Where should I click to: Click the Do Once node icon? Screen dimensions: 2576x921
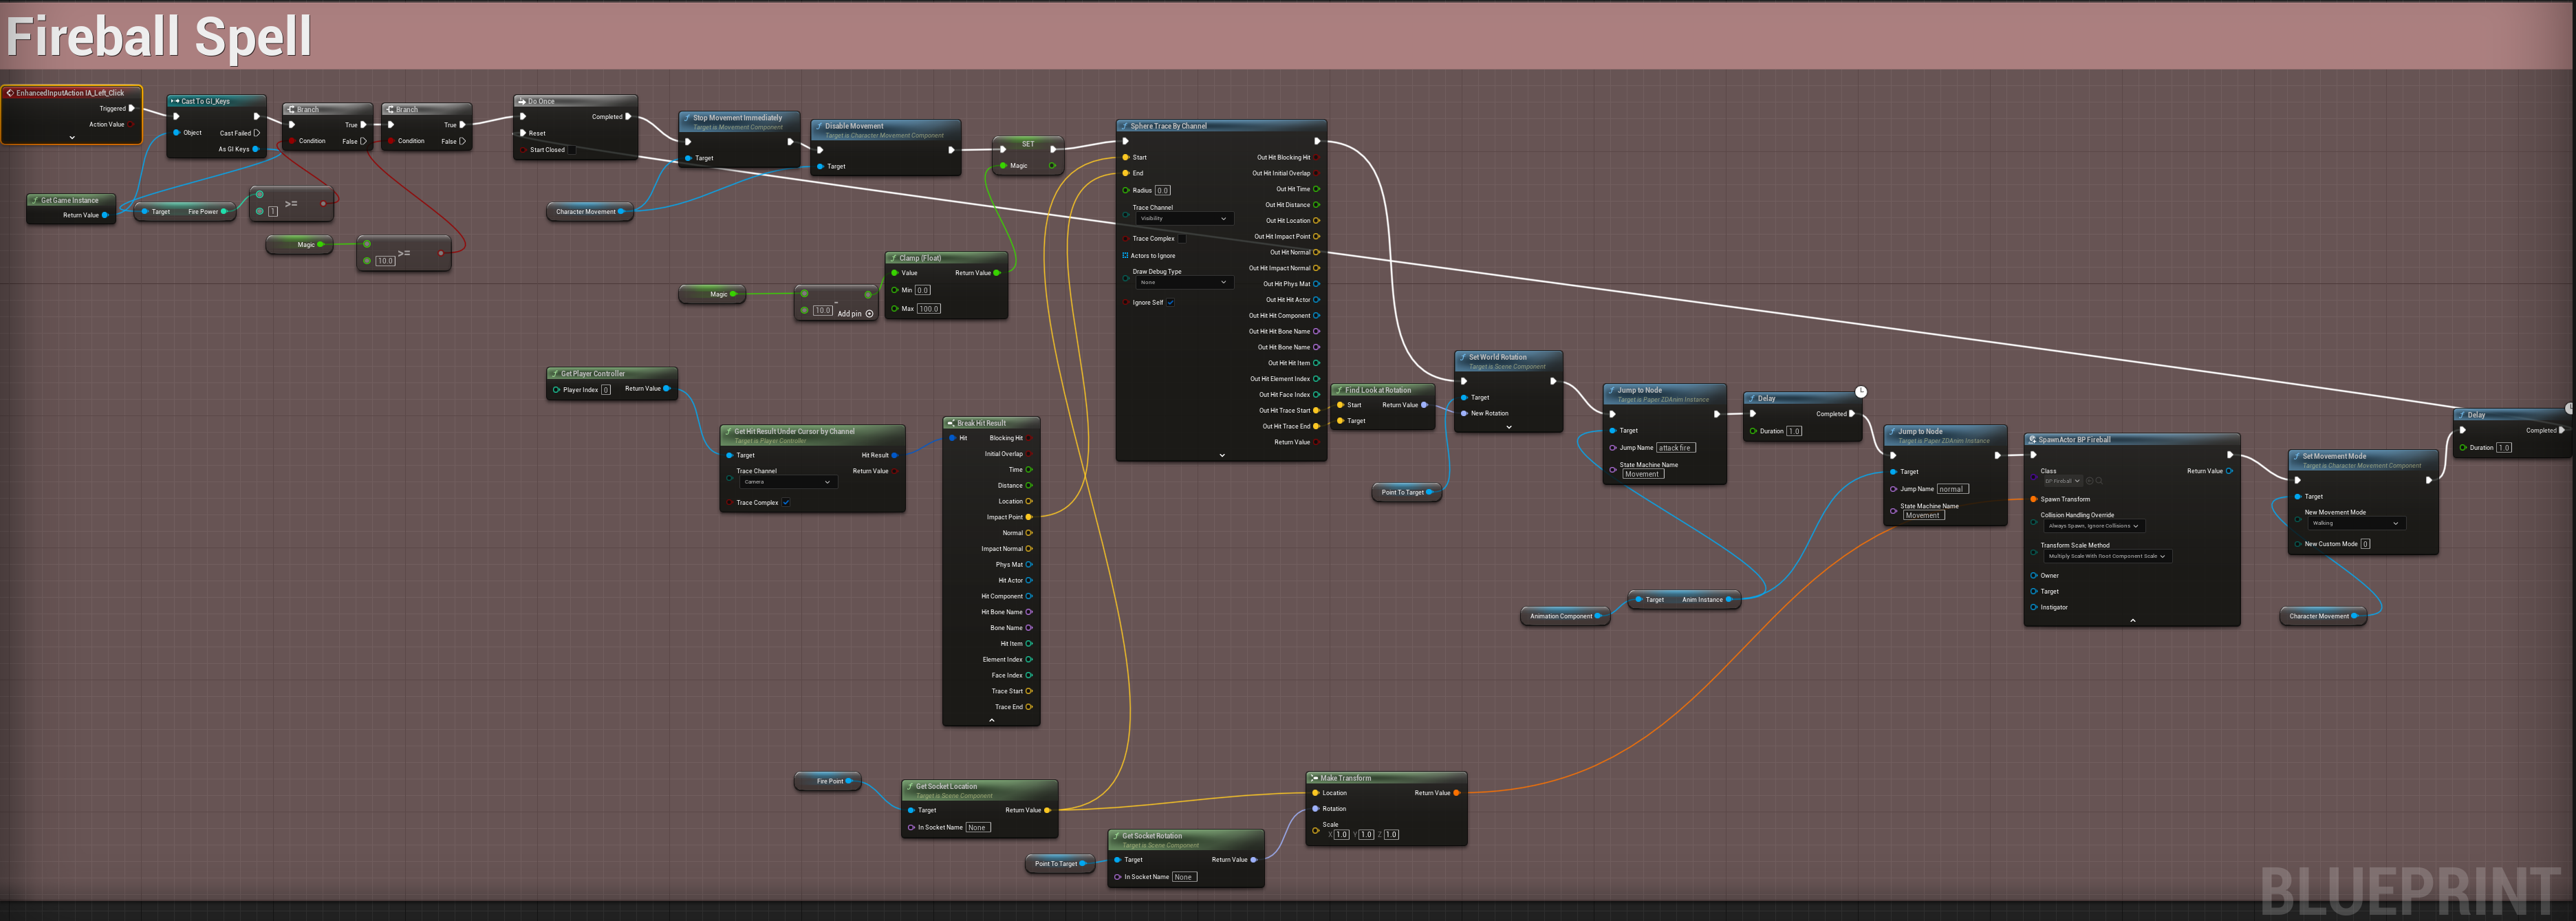point(521,101)
